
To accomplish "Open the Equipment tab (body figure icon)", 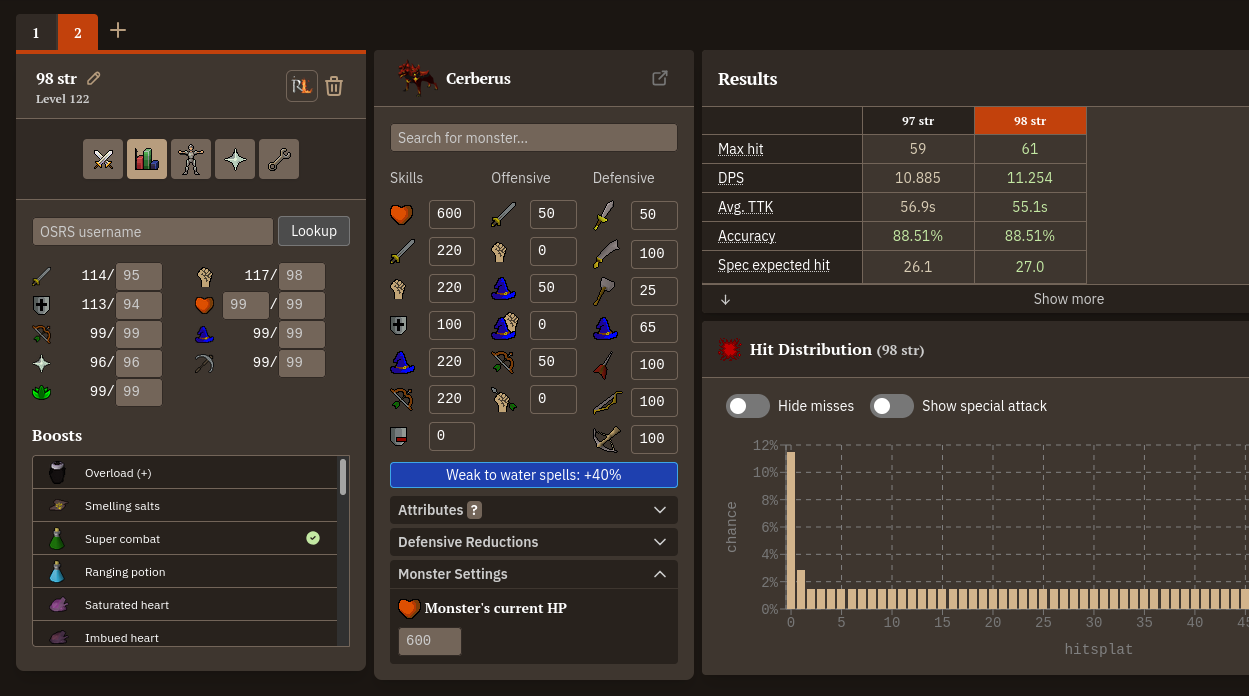I will click(191, 159).
